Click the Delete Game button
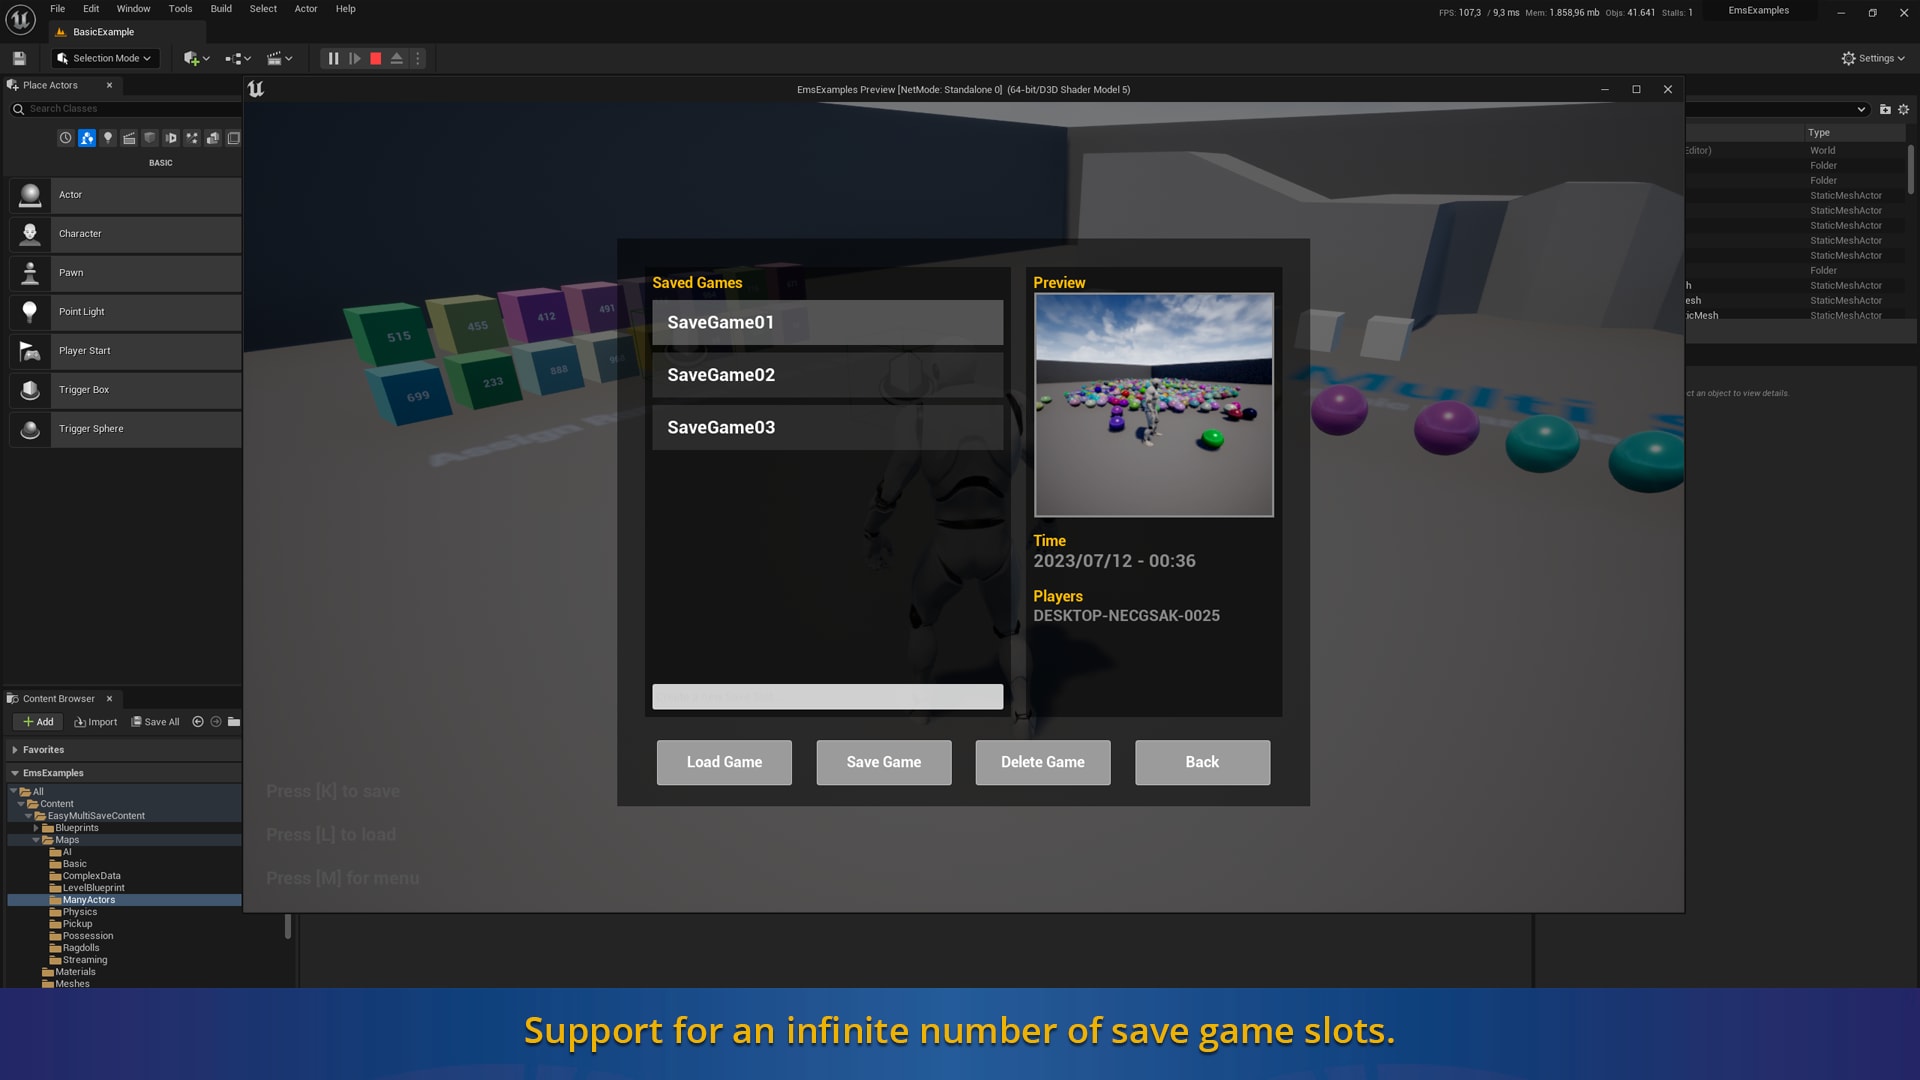Viewport: 1920px width, 1080px height. pos(1042,762)
